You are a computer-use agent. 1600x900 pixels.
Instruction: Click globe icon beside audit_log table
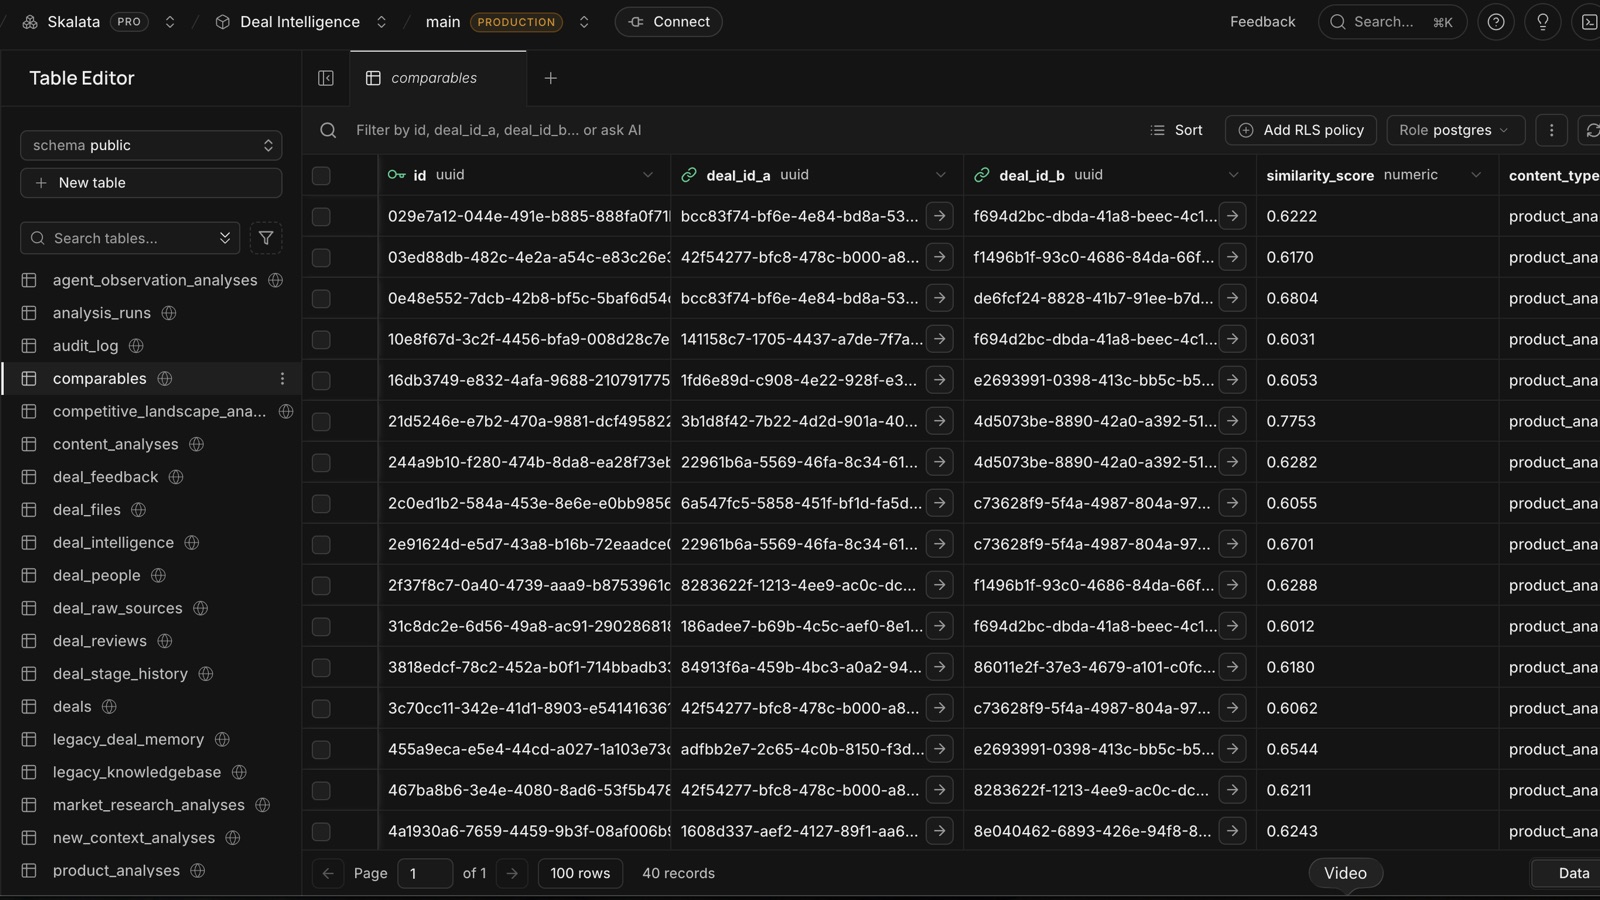pos(136,346)
